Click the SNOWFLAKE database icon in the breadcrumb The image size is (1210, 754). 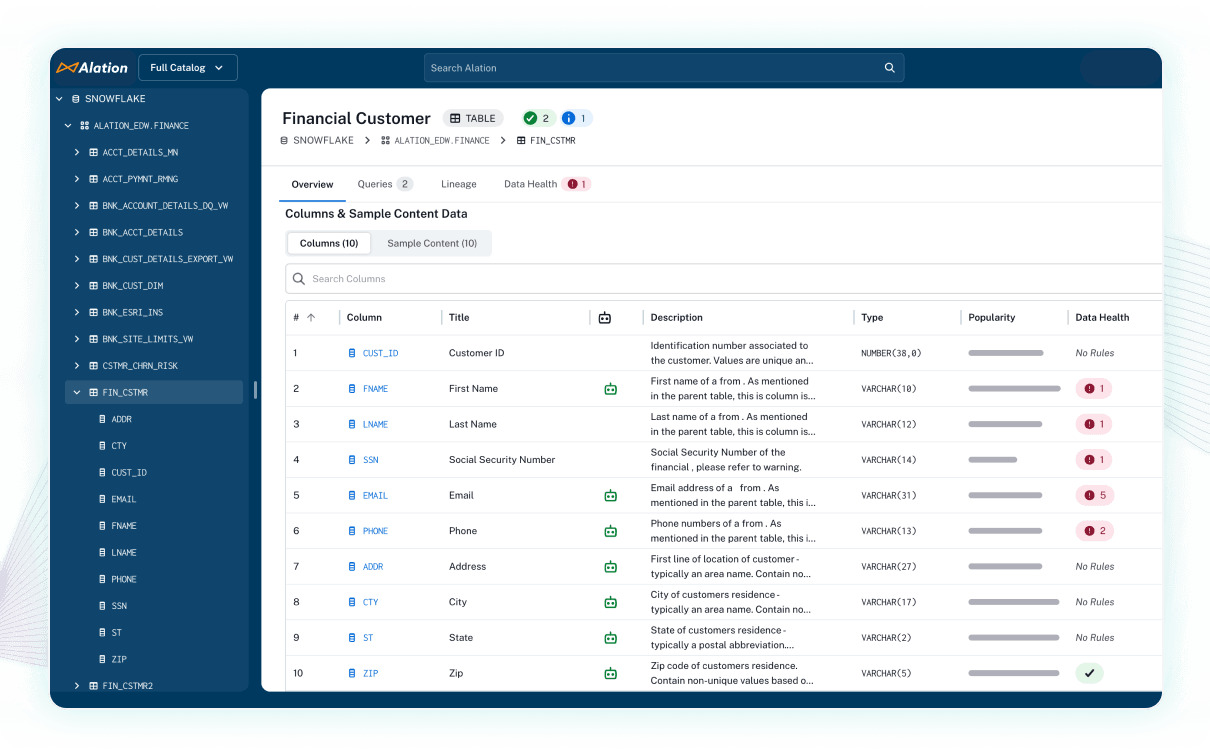tap(283, 140)
